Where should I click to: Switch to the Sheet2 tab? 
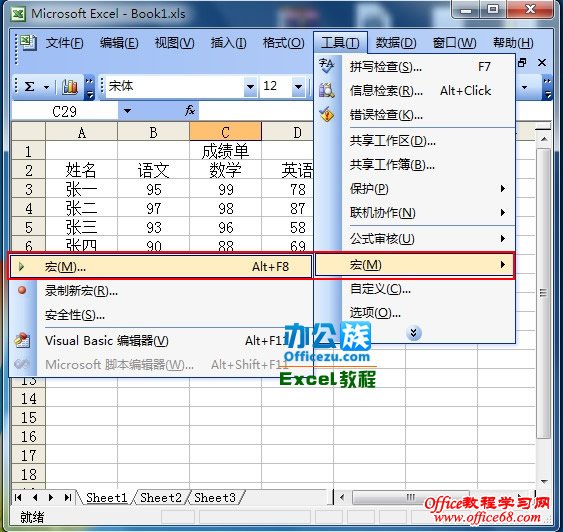[161, 498]
